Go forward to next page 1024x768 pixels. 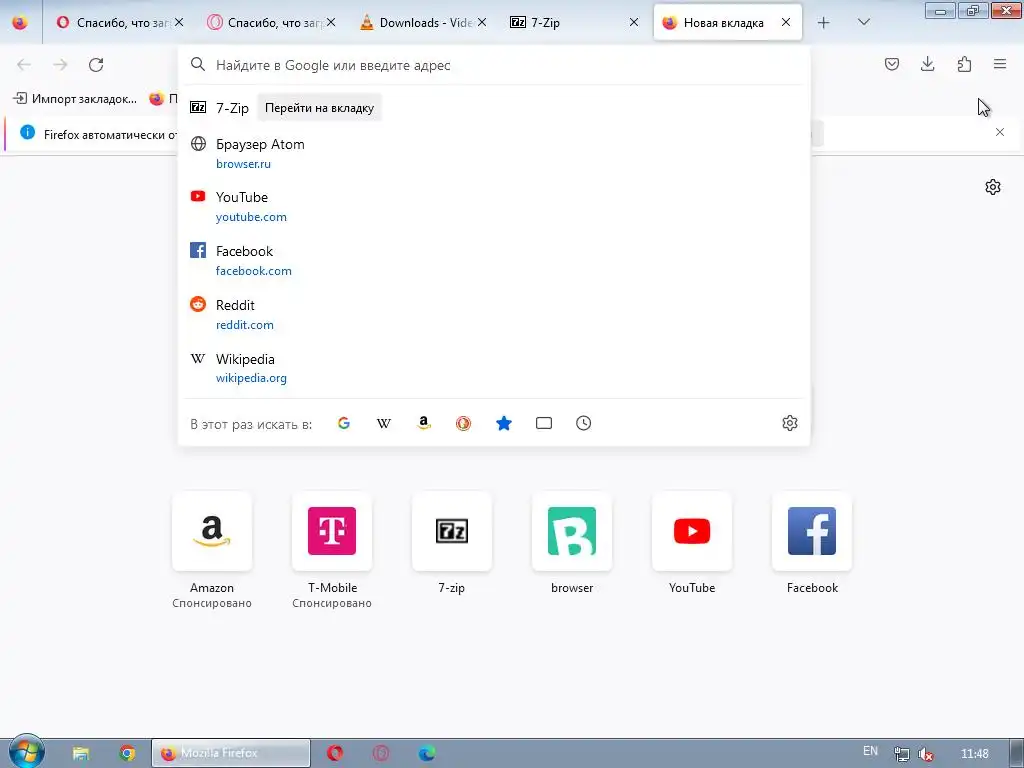(x=60, y=65)
